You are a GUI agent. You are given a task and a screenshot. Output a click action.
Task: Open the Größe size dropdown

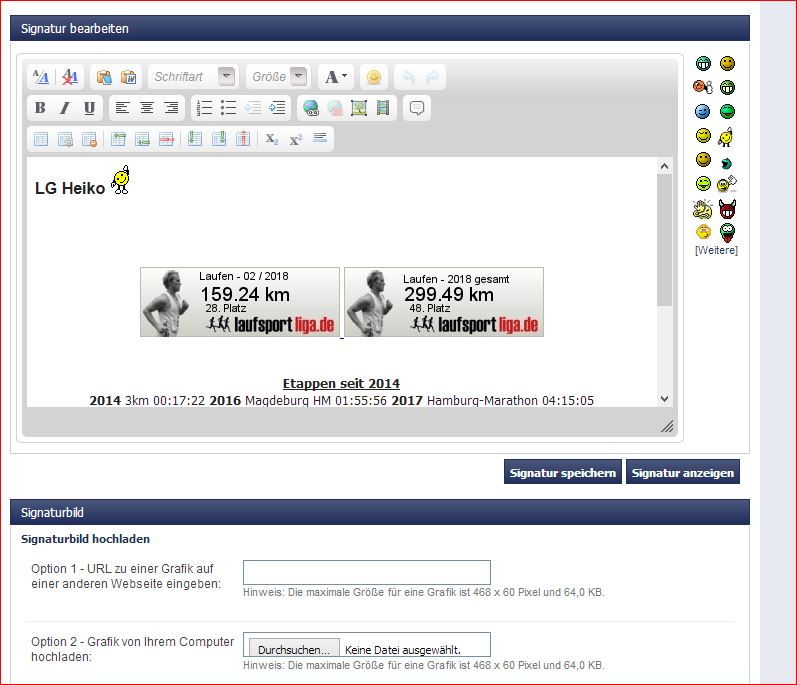pyautogui.click(x=298, y=77)
